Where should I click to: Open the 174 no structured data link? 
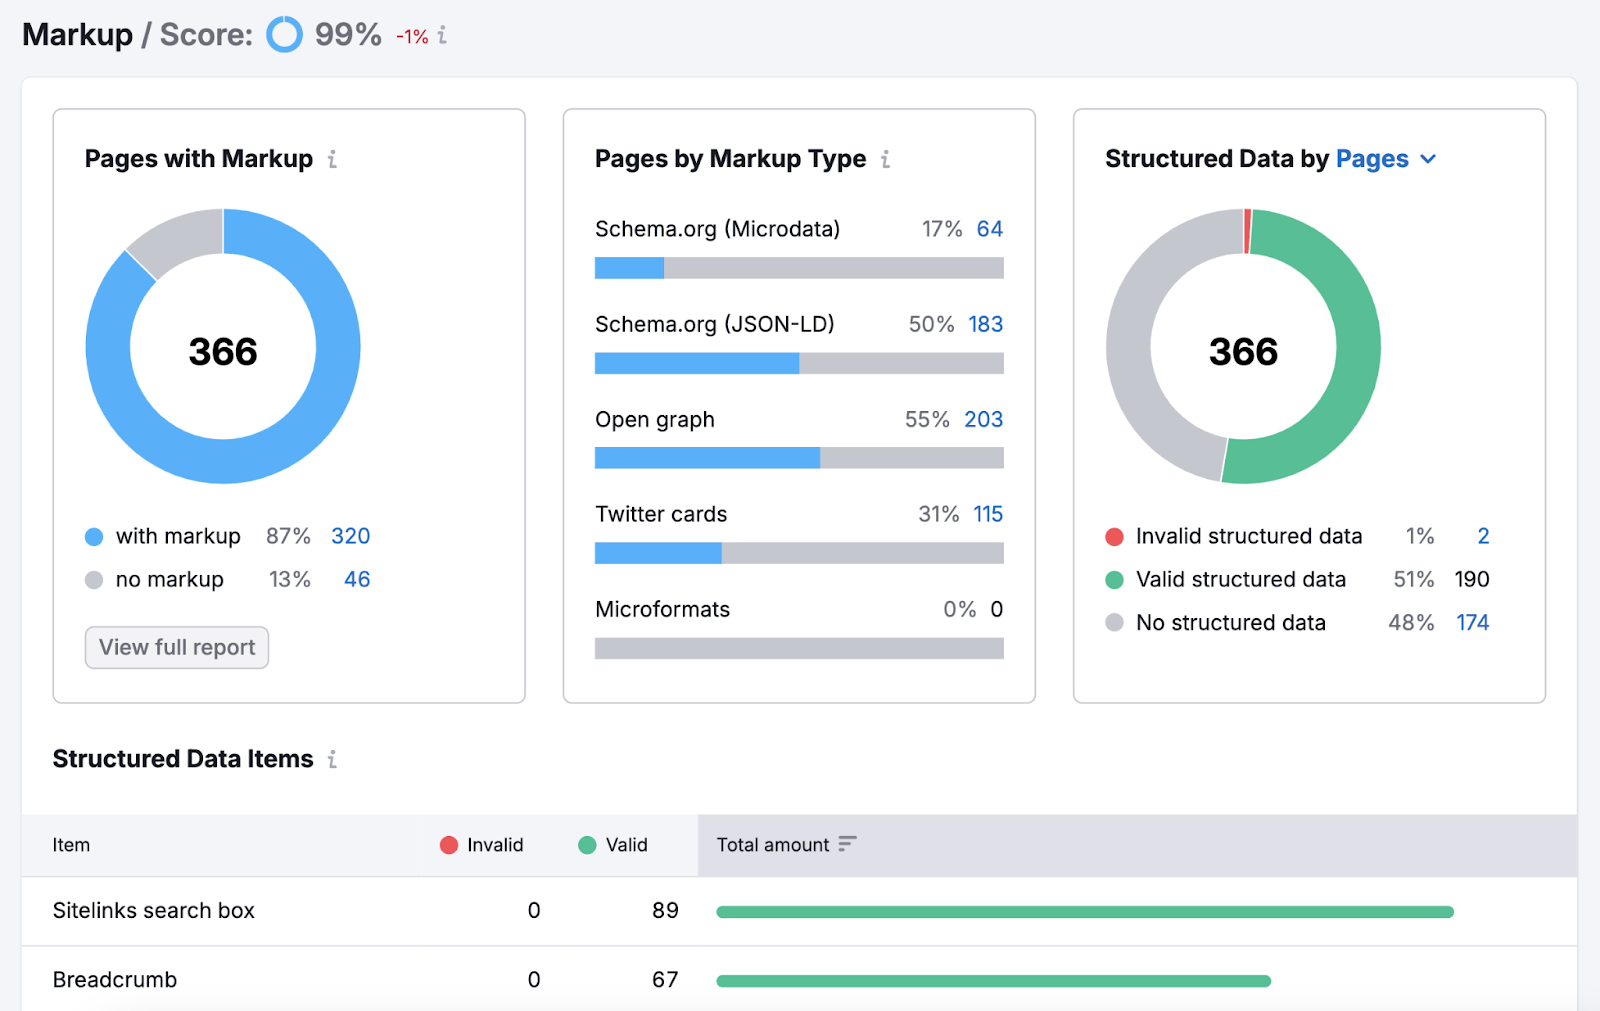[x=1472, y=622]
